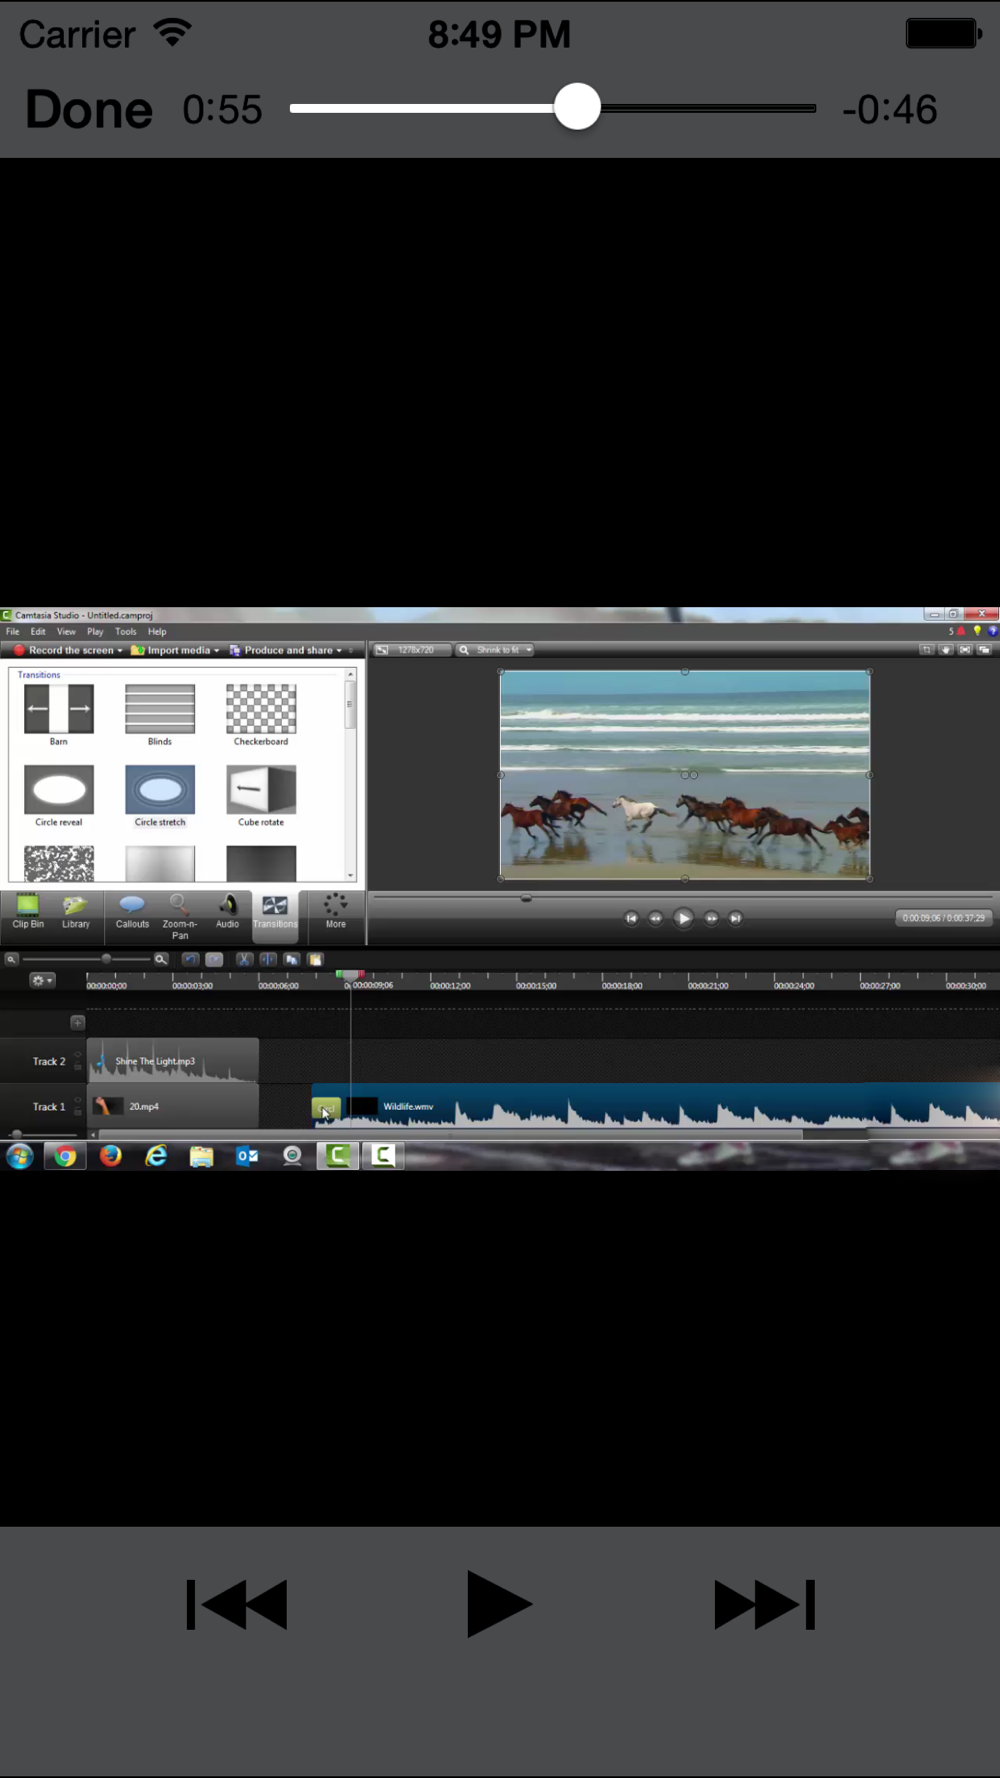Jump to next clip in preview
The image size is (1000, 1778).
pos(736,918)
